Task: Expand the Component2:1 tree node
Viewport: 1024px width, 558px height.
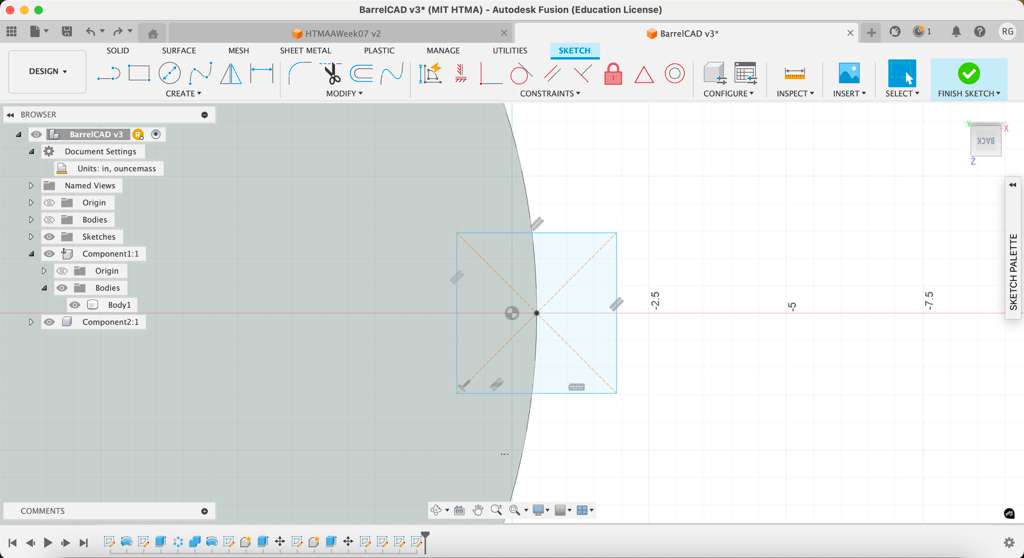Action: pyautogui.click(x=31, y=322)
